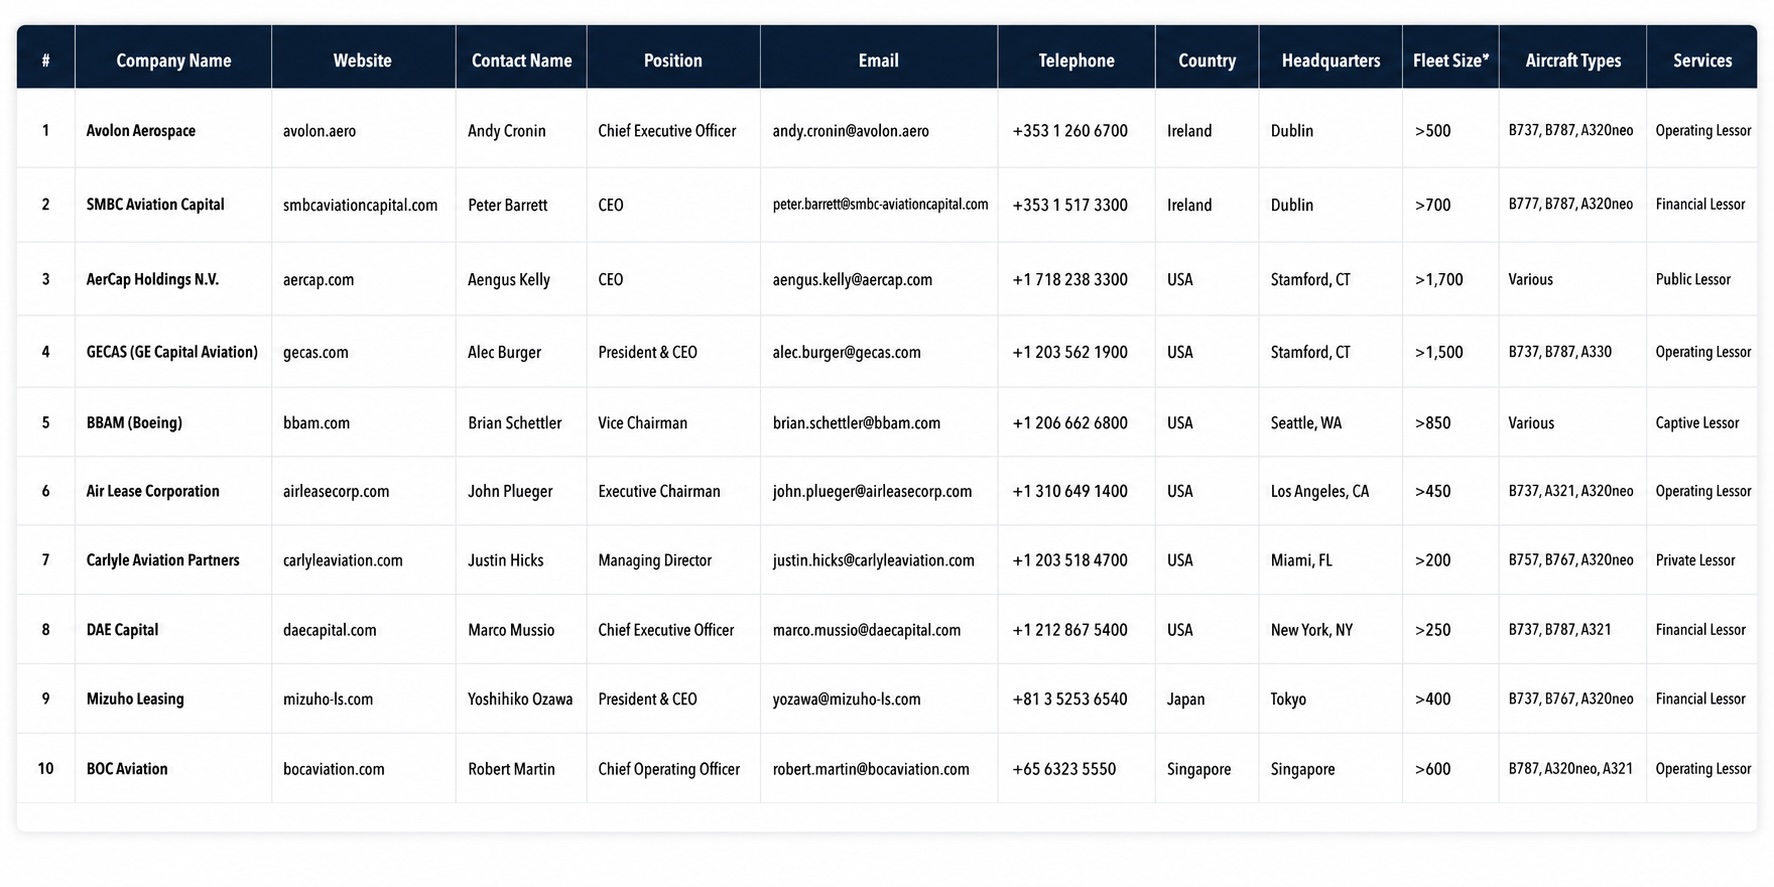Select SMBC Aviation Capital company name
The width and height of the screenshot is (1774, 887).
click(155, 204)
